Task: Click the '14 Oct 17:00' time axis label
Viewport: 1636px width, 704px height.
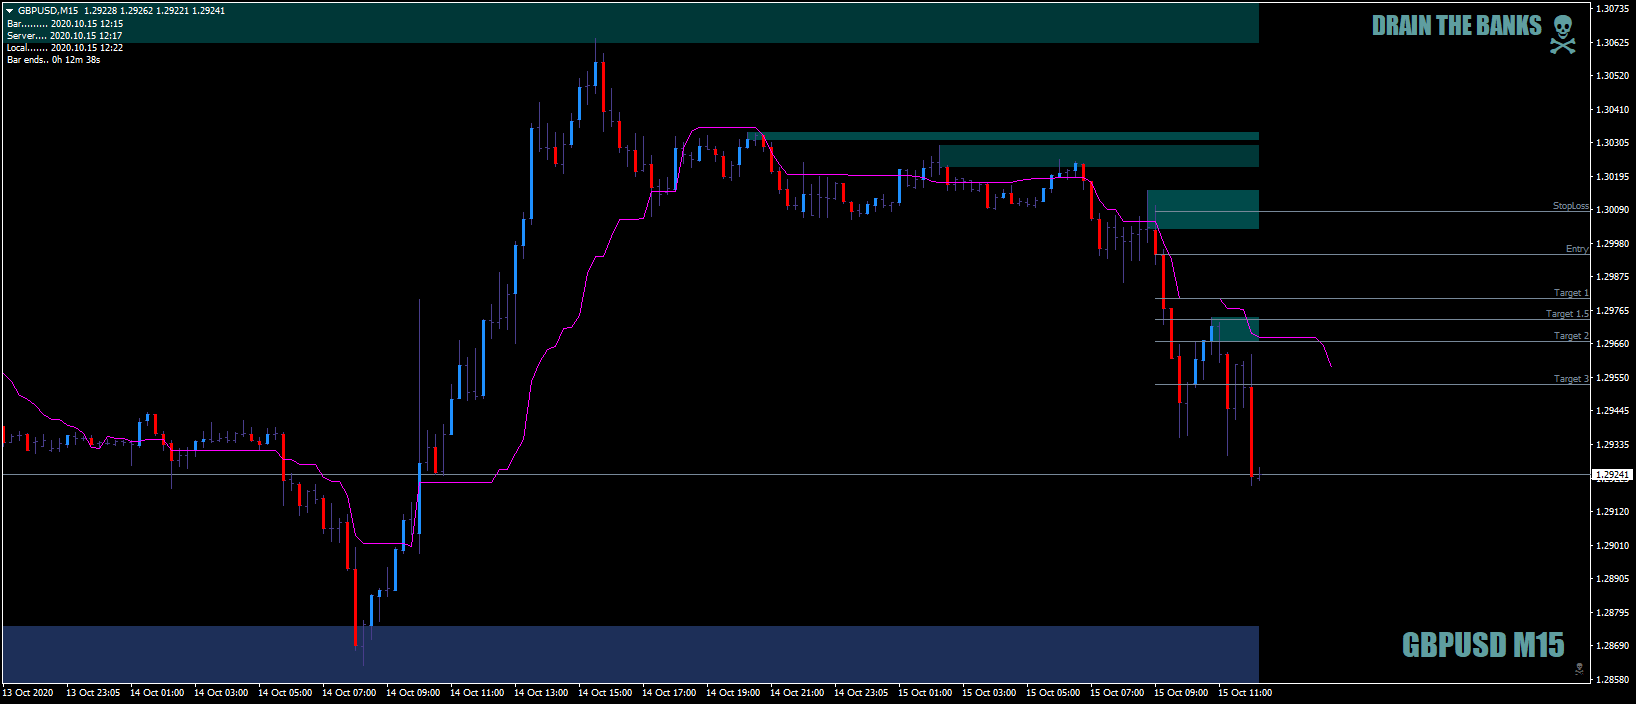Action: (x=669, y=692)
